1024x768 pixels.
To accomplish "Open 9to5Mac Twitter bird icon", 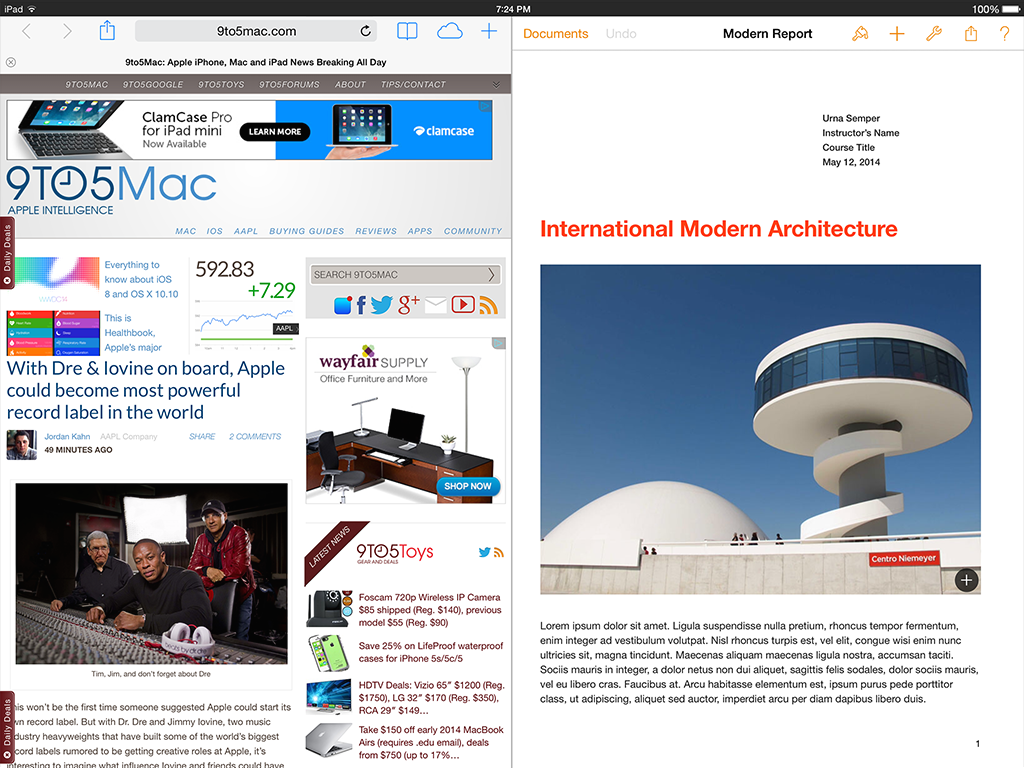I will point(381,305).
